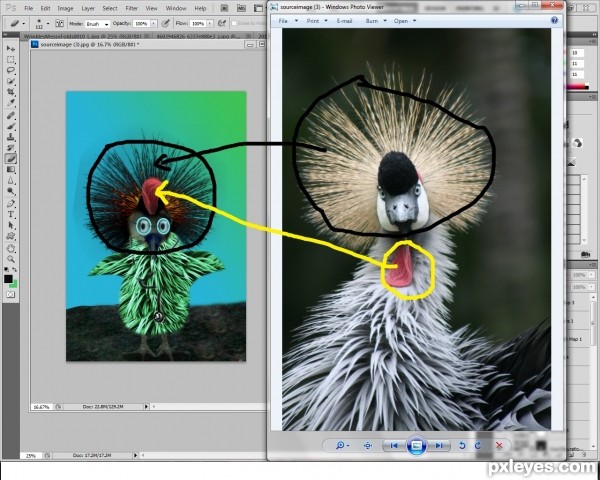Open Photoshop Image menu
The width and height of the screenshot is (600, 480).
(65, 8)
